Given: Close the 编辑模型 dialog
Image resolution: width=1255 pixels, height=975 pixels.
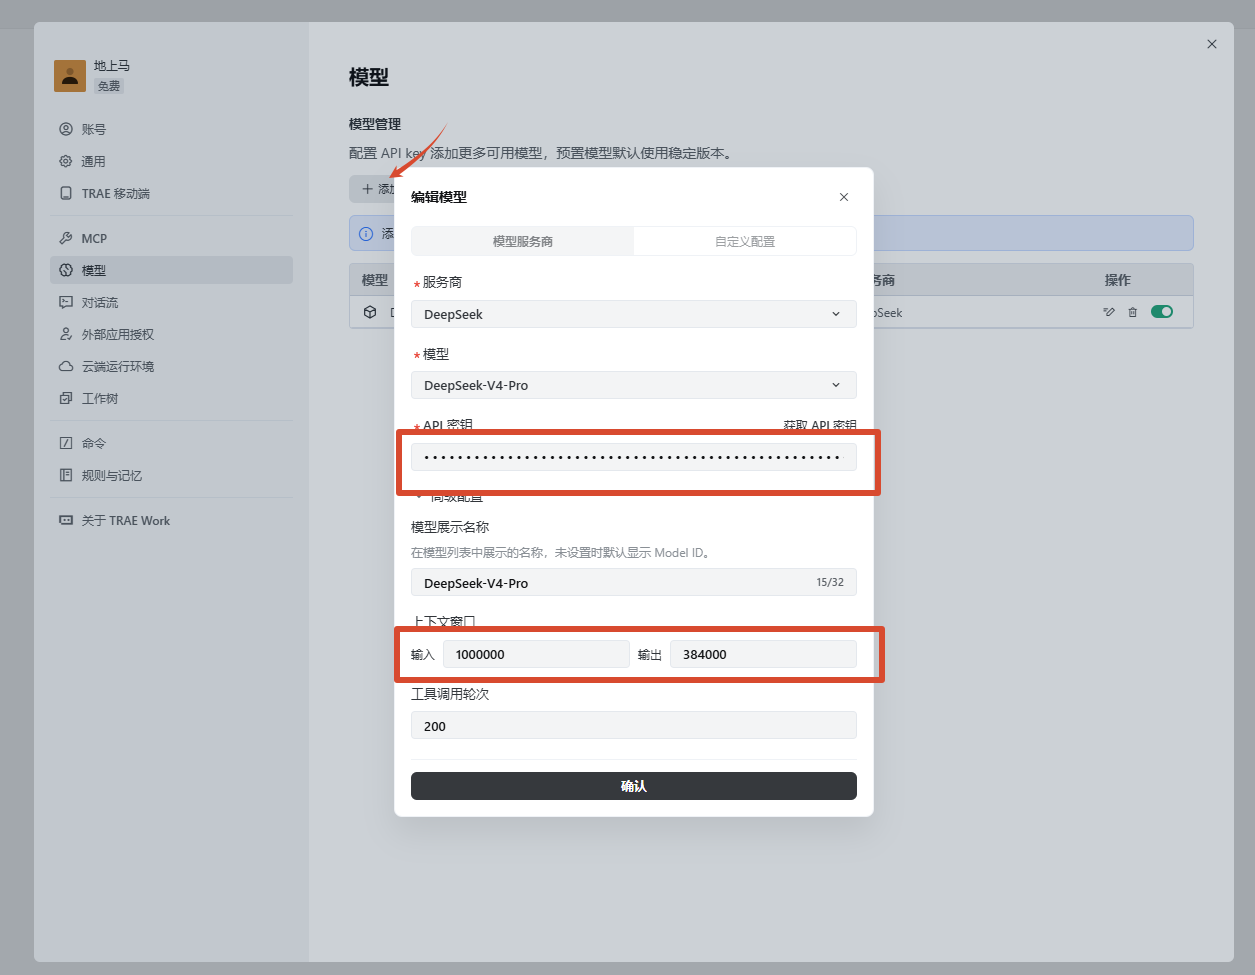Looking at the screenshot, I should [844, 197].
